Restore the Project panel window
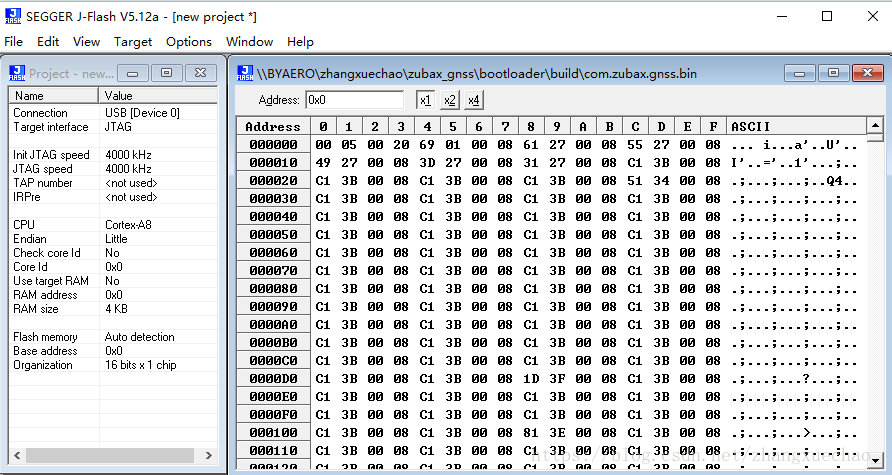Image resolution: width=892 pixels, height=475 pixels. 167,73
